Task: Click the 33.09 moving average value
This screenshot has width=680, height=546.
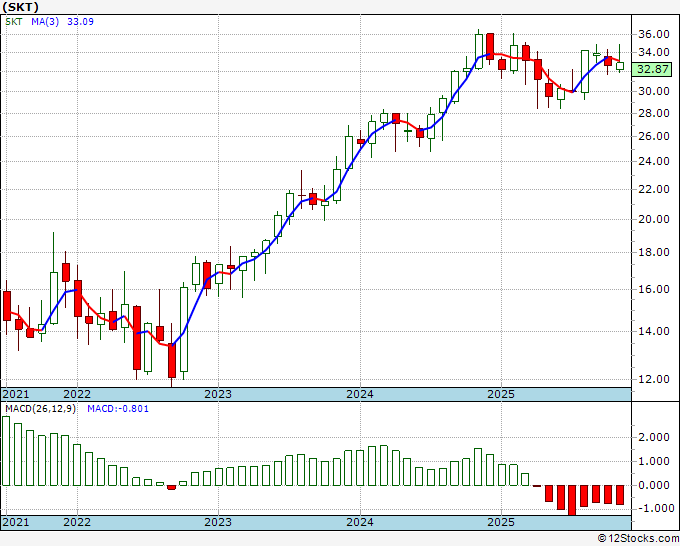Action: (x=80, y=22)
